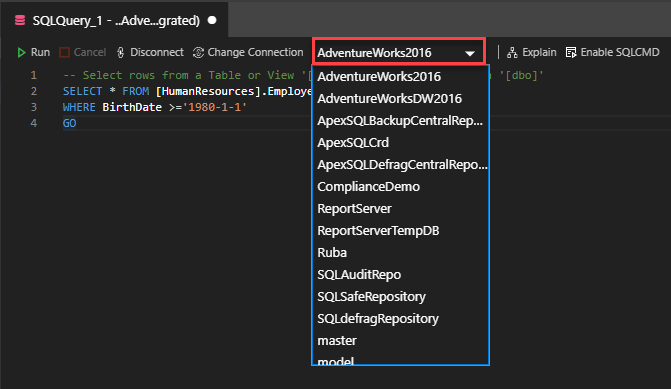The width and height of the screenshot is (671, 389).
Task: Click the database combo box showing AdventureWorks2016
Action: point(399,52)
